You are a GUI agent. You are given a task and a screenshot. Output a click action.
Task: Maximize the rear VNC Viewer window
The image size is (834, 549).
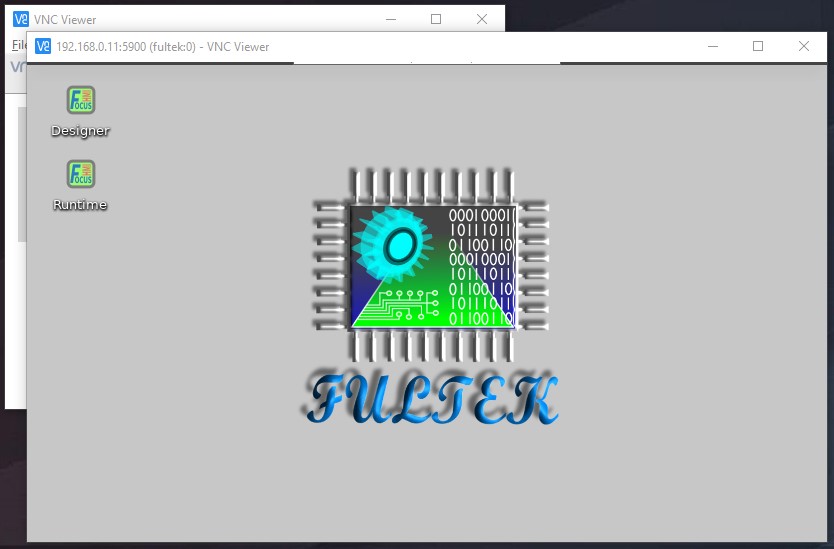[x=436, y=19]
